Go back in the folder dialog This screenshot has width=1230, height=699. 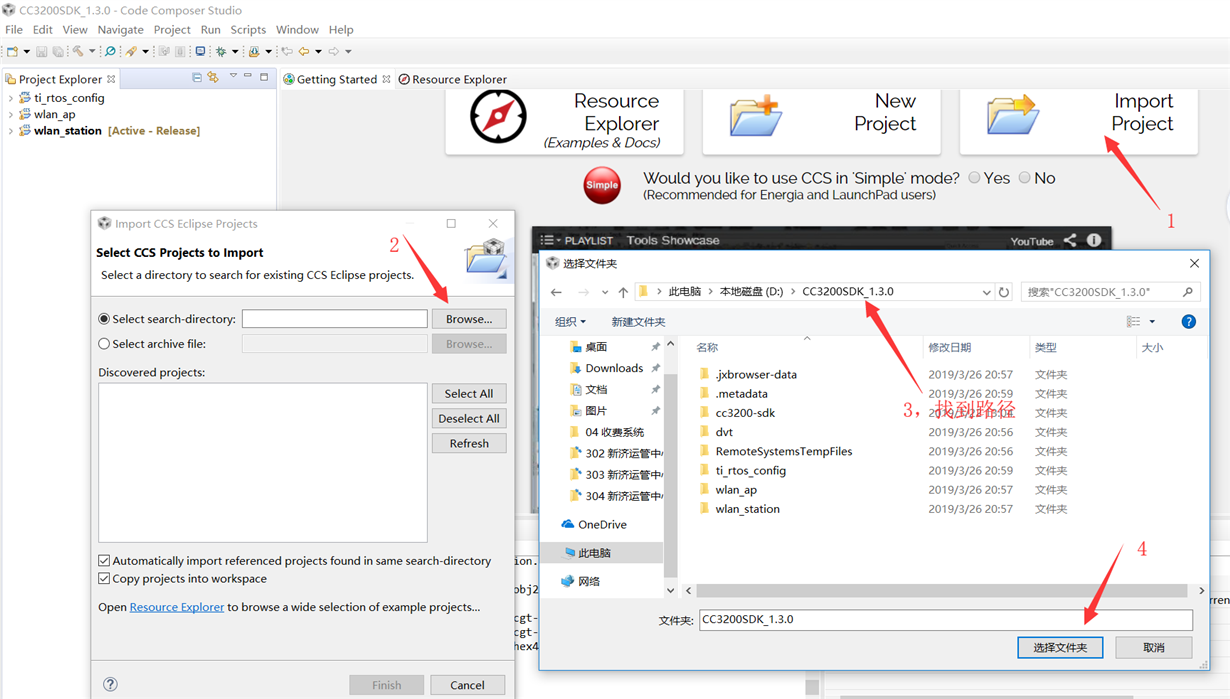point(556,292)
